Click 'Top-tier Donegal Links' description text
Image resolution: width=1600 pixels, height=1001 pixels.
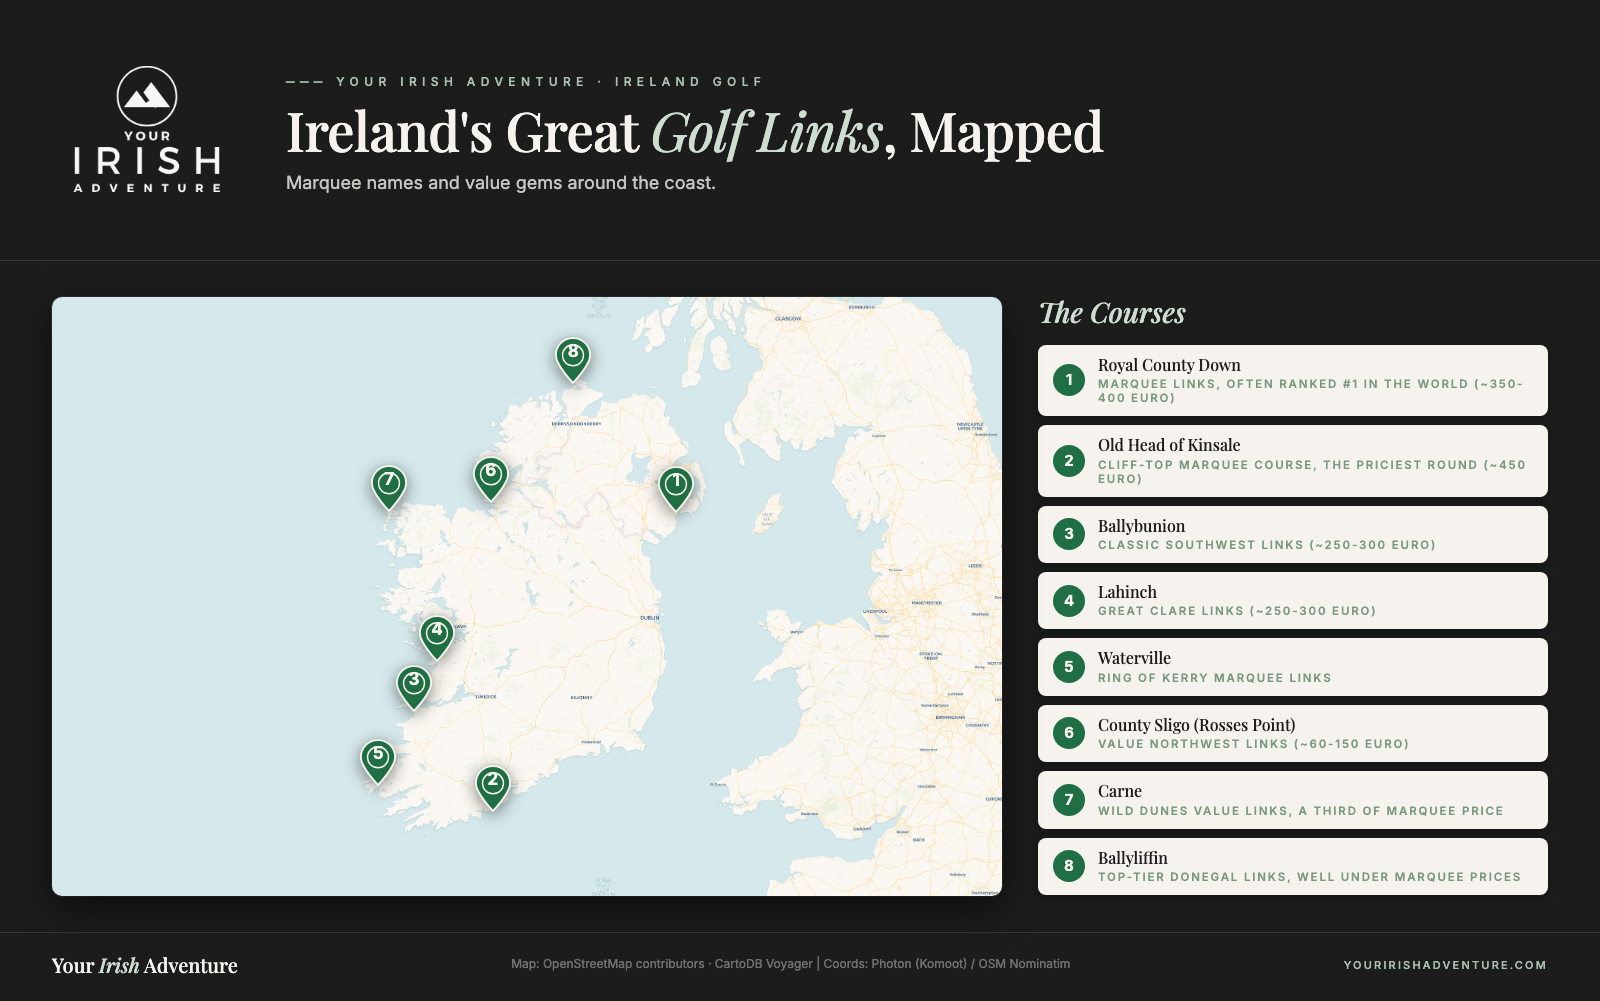tap(1309, 877)
